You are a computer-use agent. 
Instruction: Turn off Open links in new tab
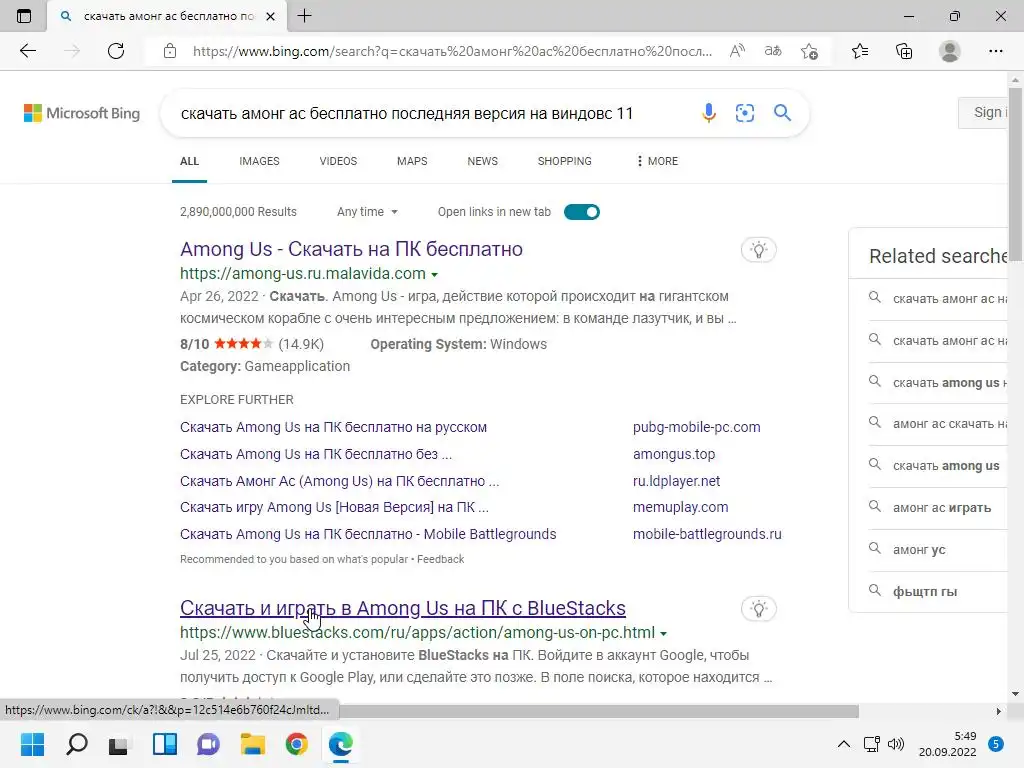(x=582, y=212)
